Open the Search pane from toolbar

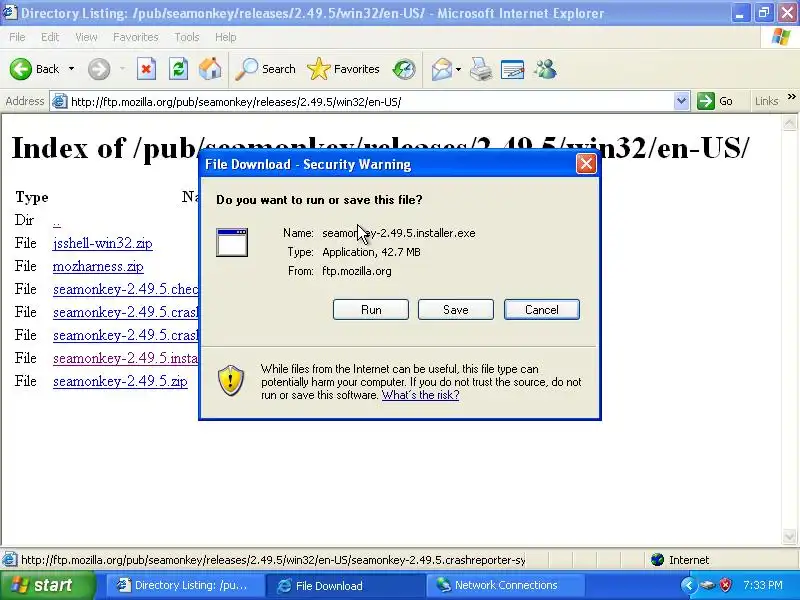(265, 69)
